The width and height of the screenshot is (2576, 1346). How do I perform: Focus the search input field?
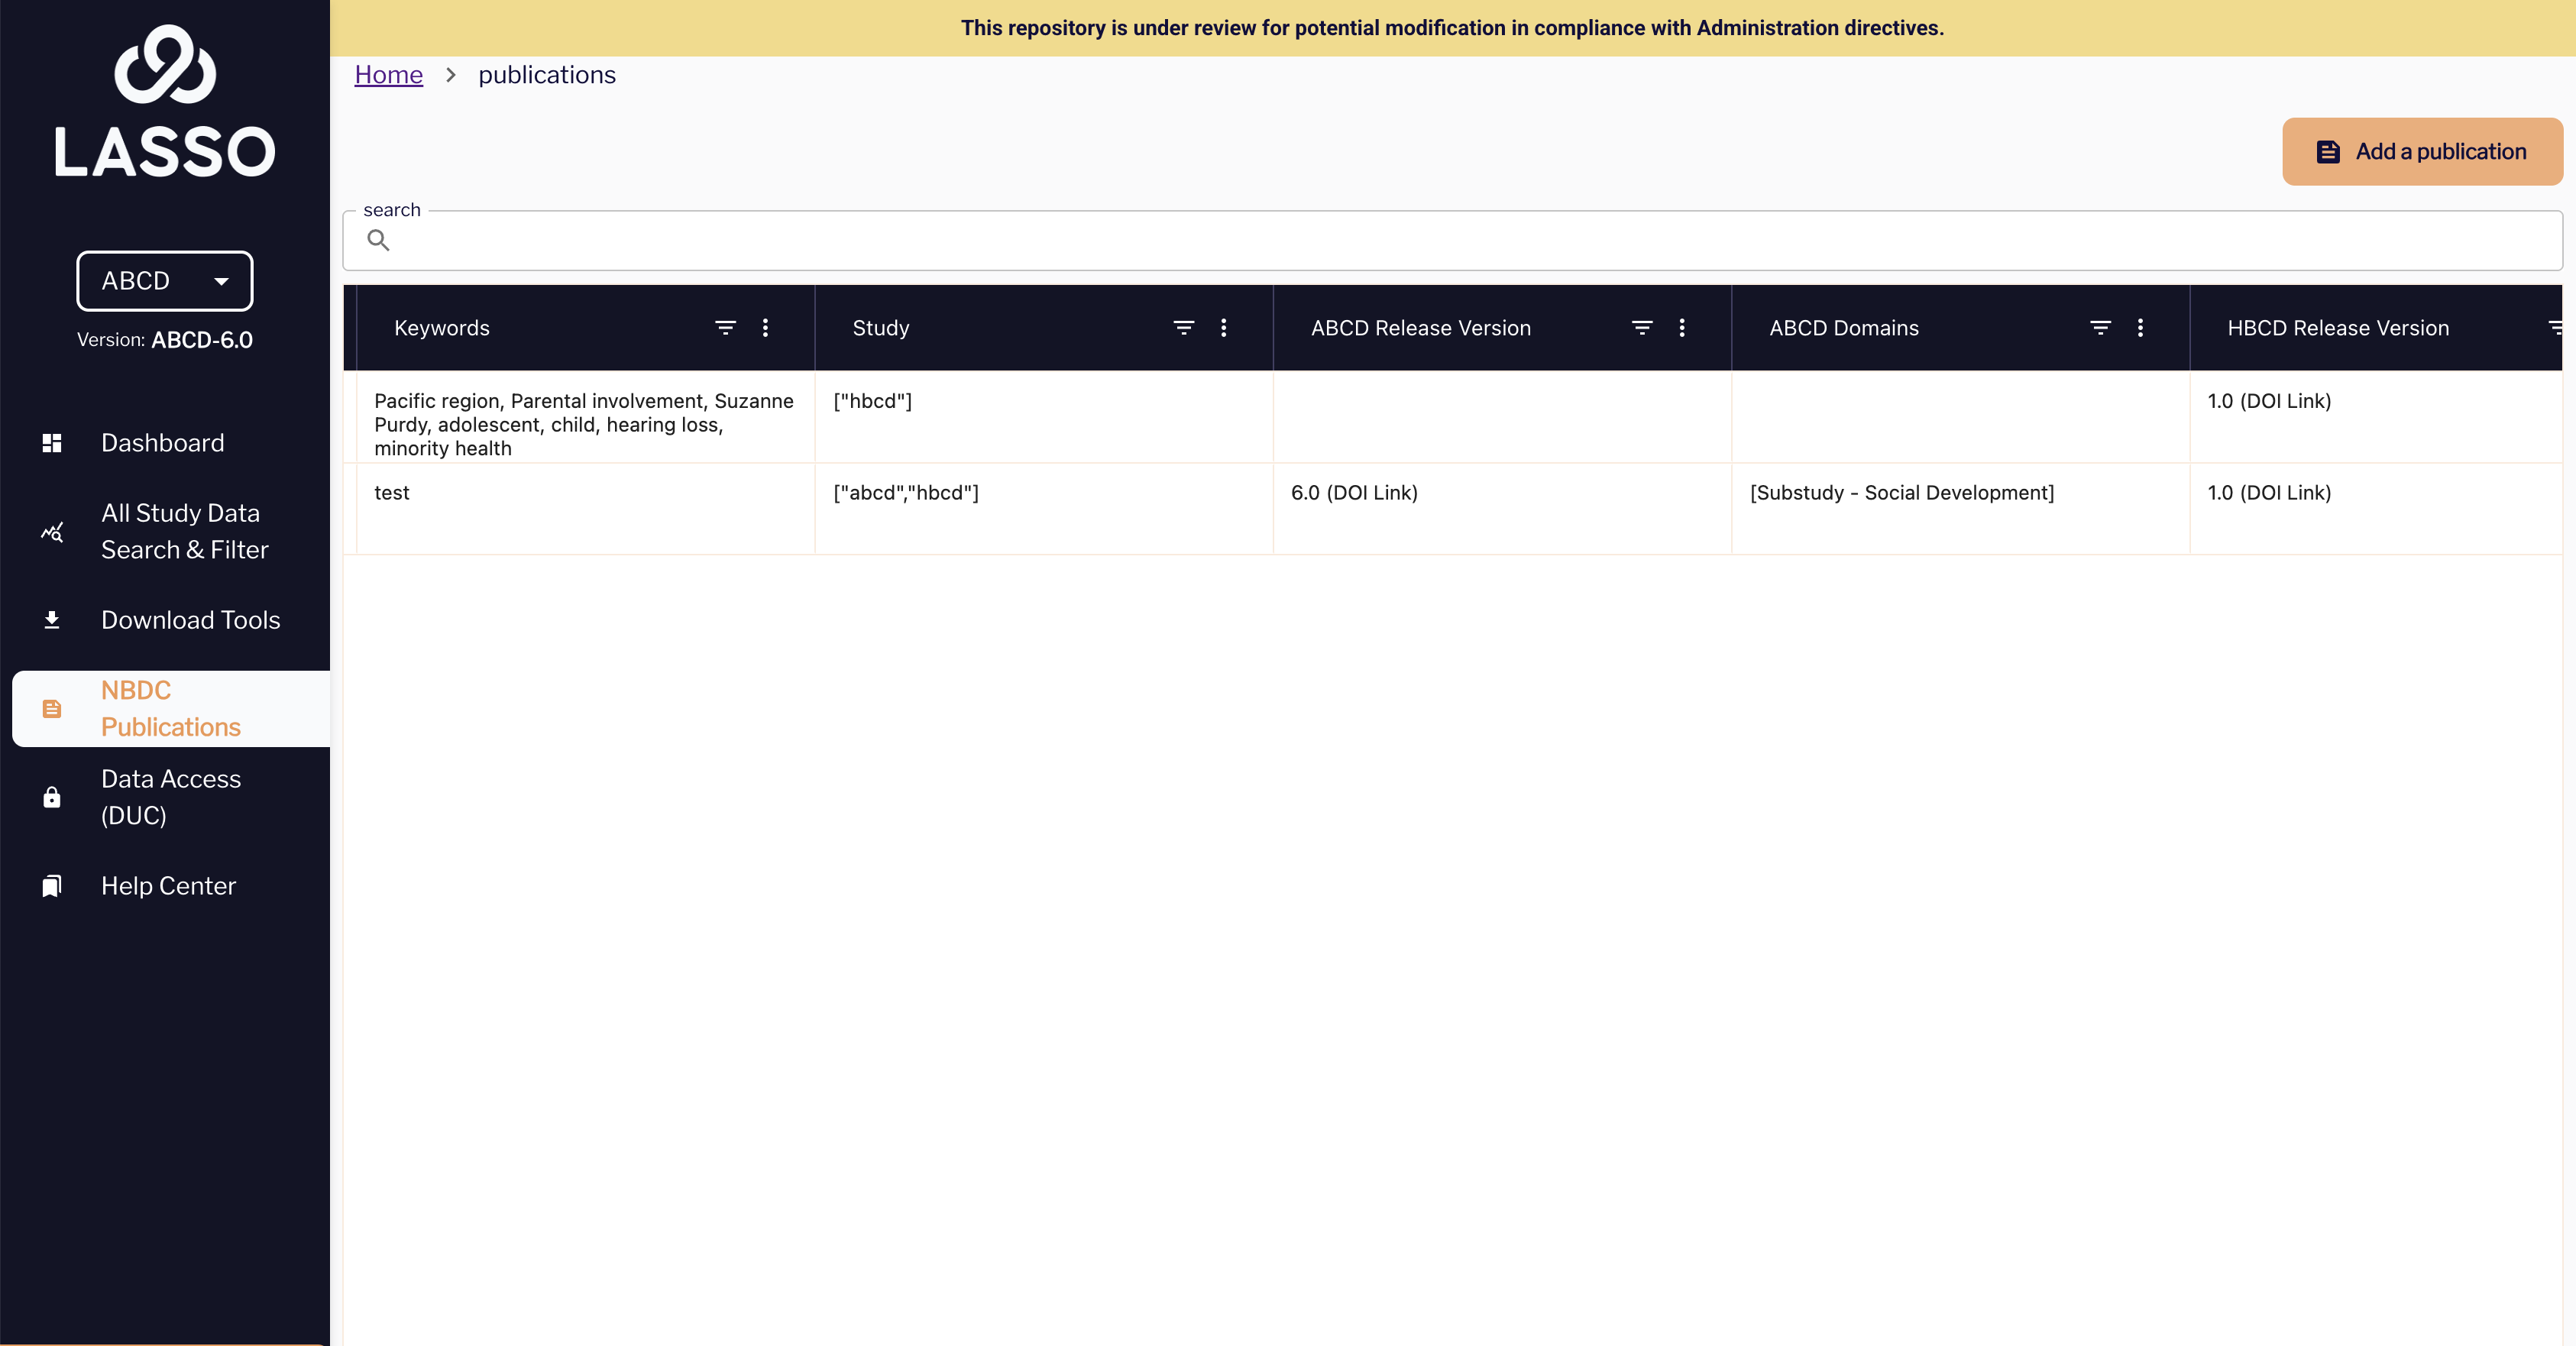[1452, 240]
